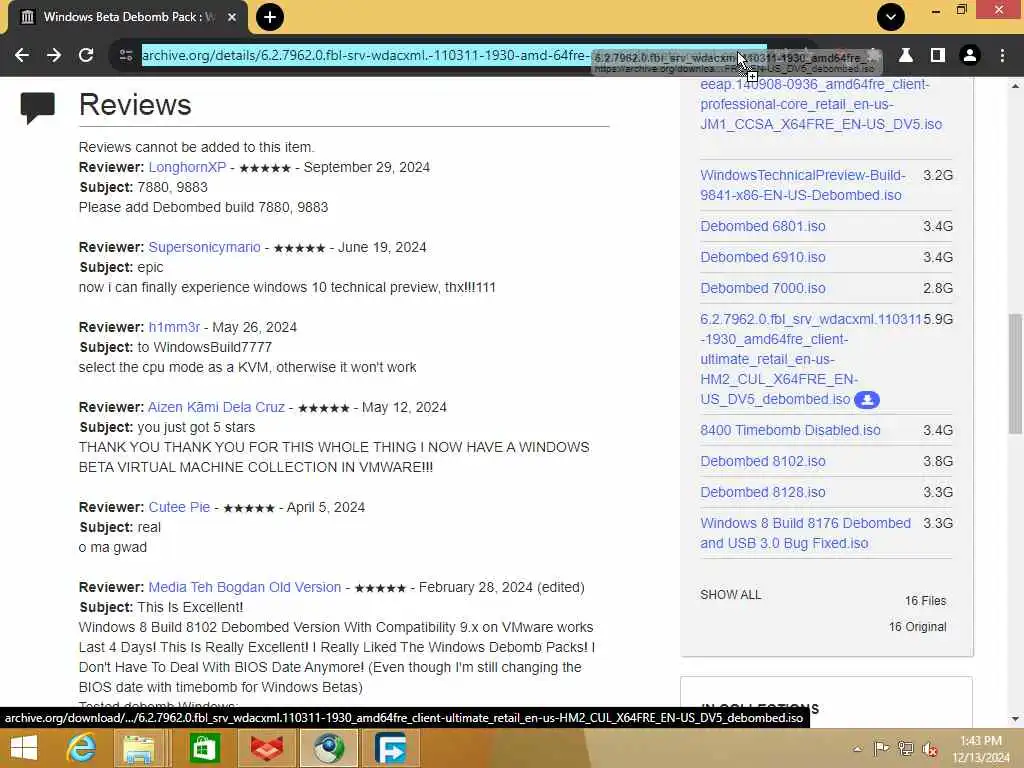Download the 8400 Timebomb Disabled.iso file
Viewport: 1024px width, 768px height.
(x=790, y=430)
